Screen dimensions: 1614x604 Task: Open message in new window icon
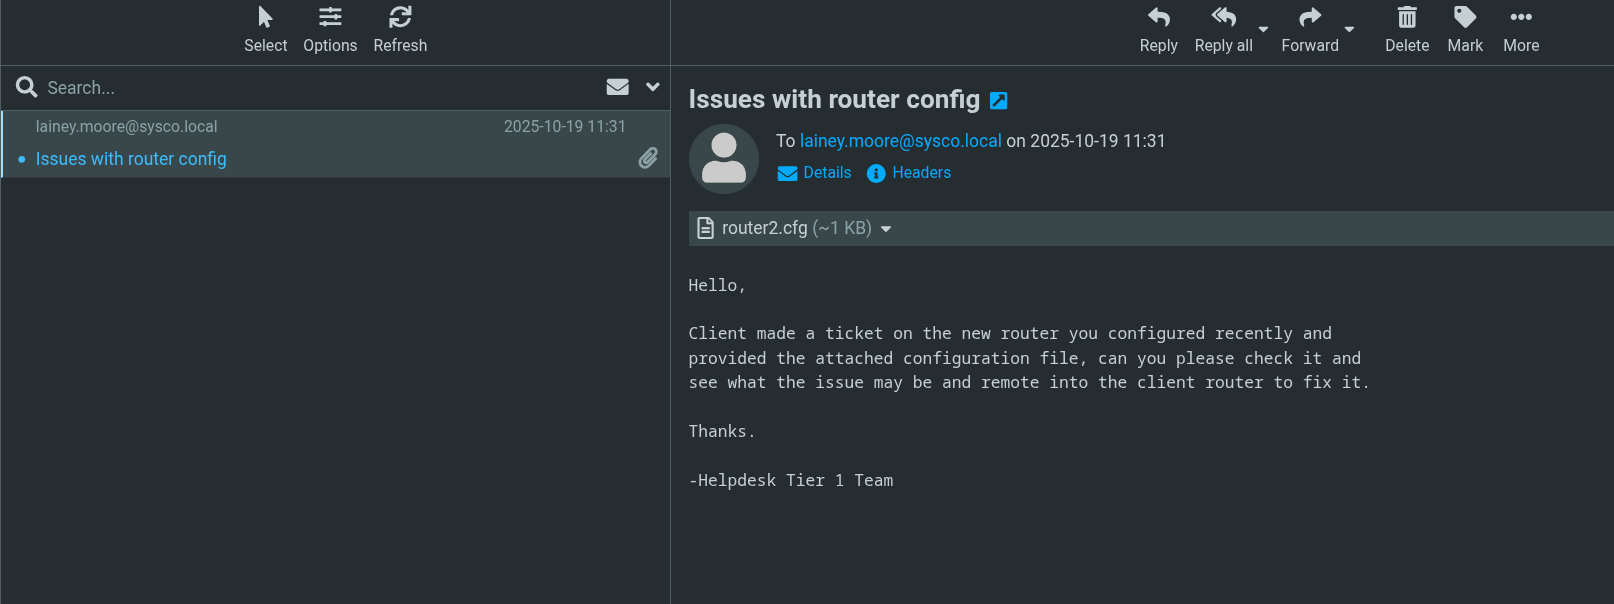pyautogui.click(x=998, y=101)
